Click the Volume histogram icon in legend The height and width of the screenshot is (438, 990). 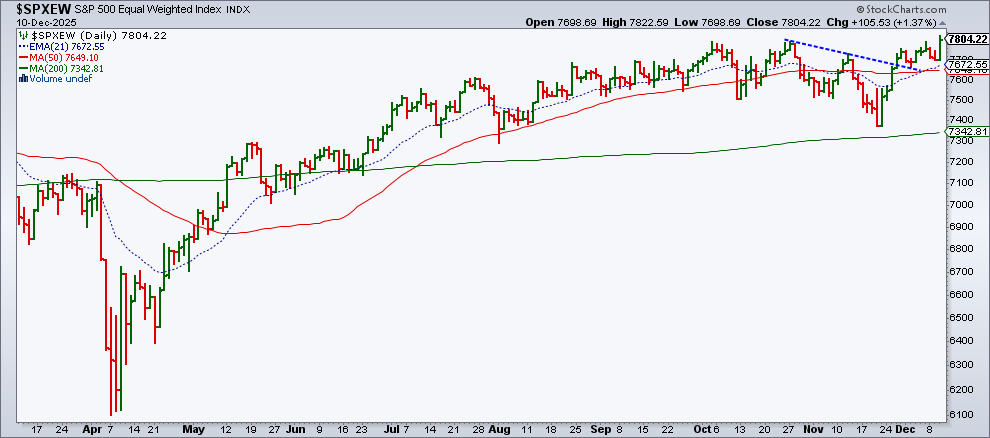pyautogui.click(x=22, y=79)
